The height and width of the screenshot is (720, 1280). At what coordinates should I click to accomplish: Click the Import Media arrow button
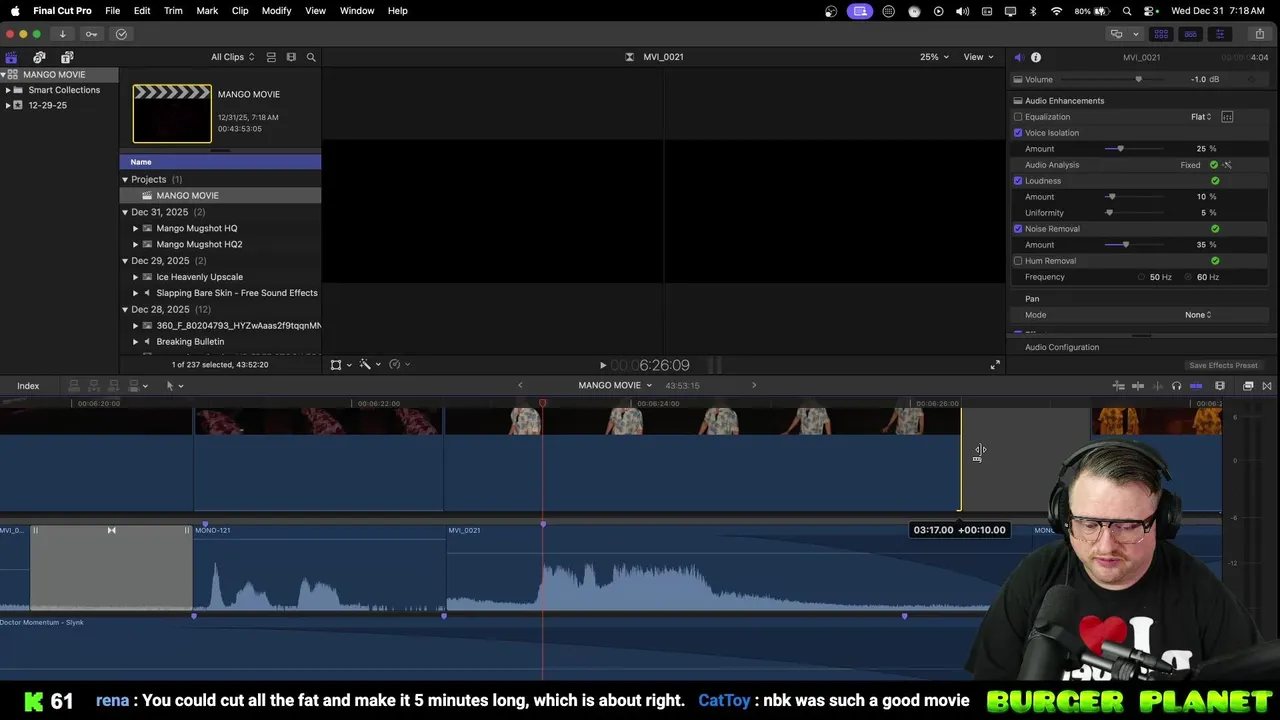(62, 34)
